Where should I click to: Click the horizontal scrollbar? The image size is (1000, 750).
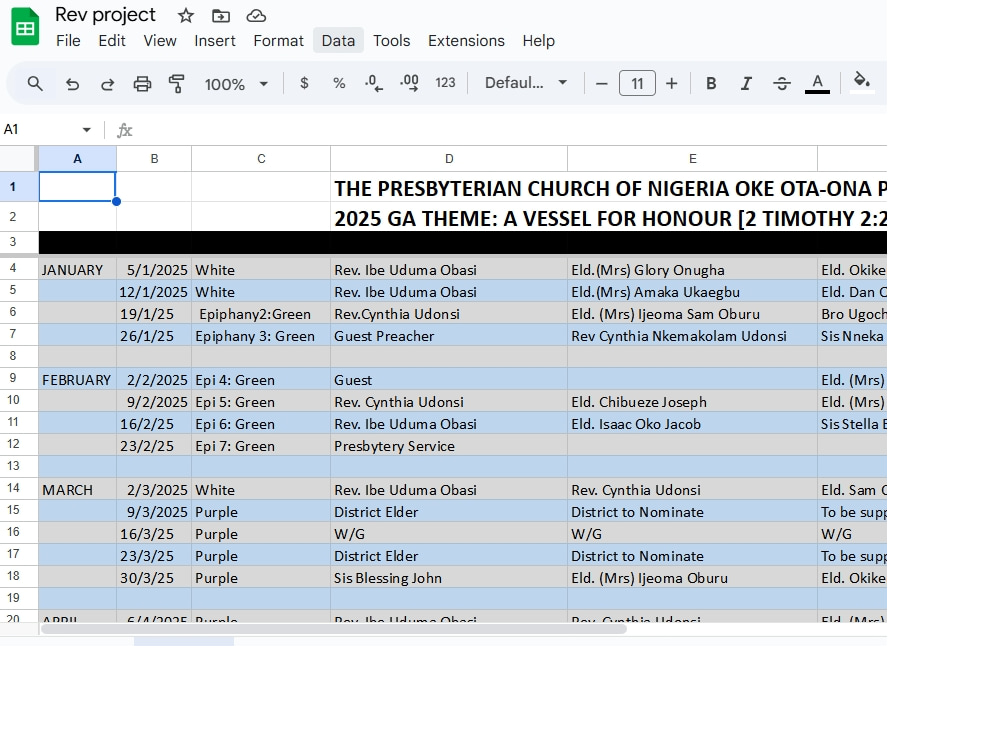(334, 629)
